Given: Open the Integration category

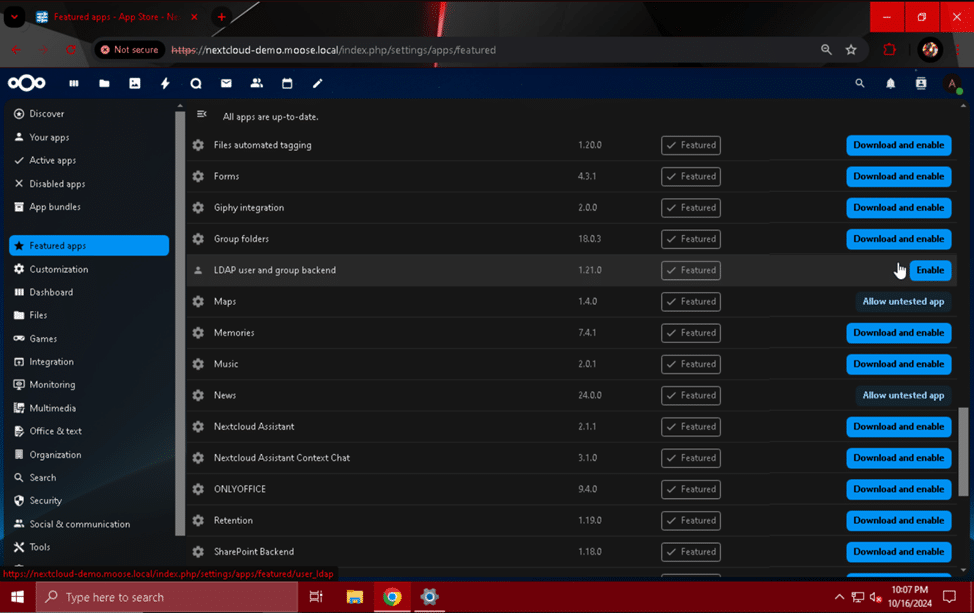Looking at the screenshot, I should 89,361.
